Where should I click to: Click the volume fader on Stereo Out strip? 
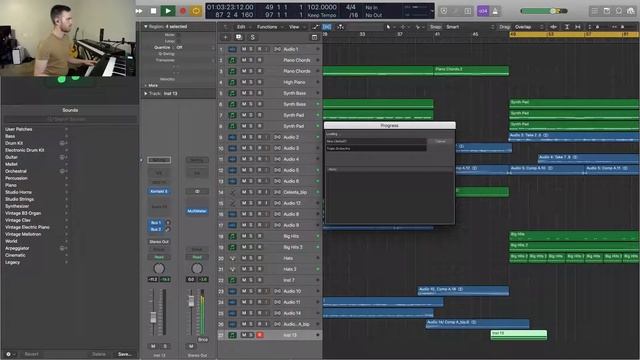click(191, 301)
